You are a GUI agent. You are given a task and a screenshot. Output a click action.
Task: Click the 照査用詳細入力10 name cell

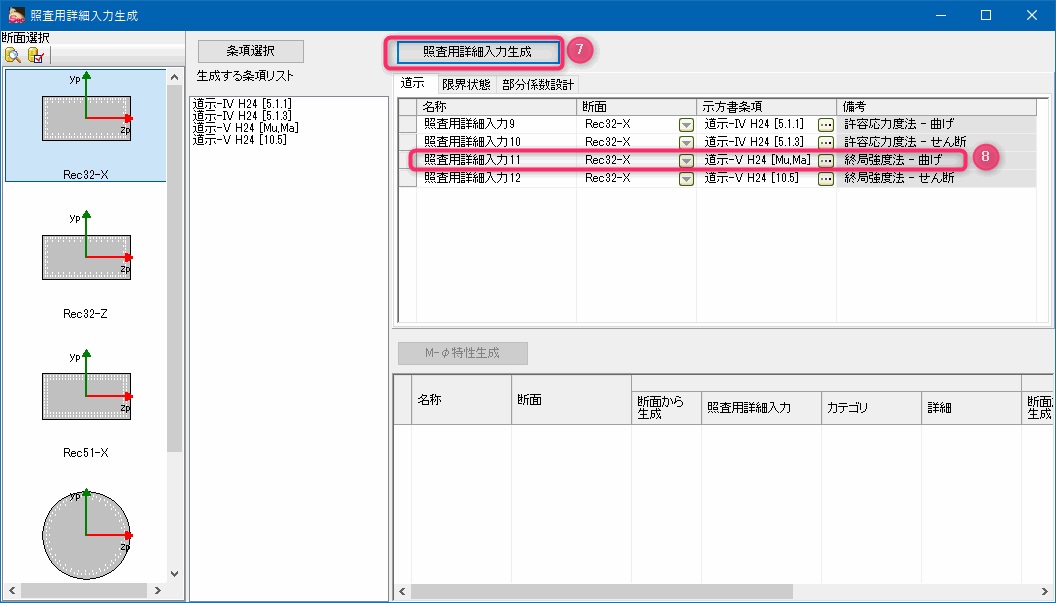click(x=496, y=141)
